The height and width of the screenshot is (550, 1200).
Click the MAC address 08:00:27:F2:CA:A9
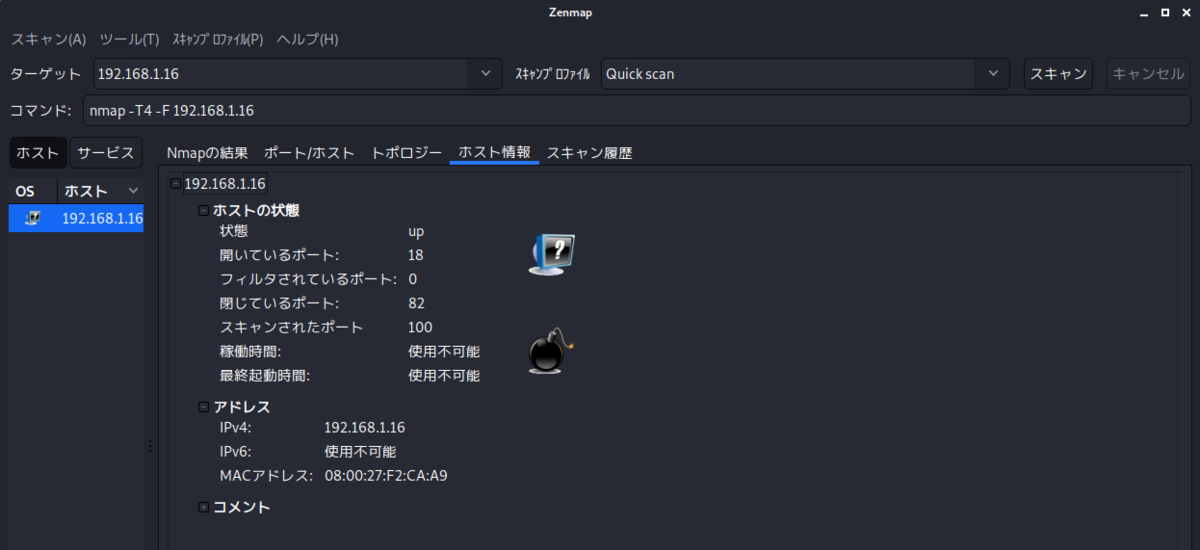(x=386, y=475)
